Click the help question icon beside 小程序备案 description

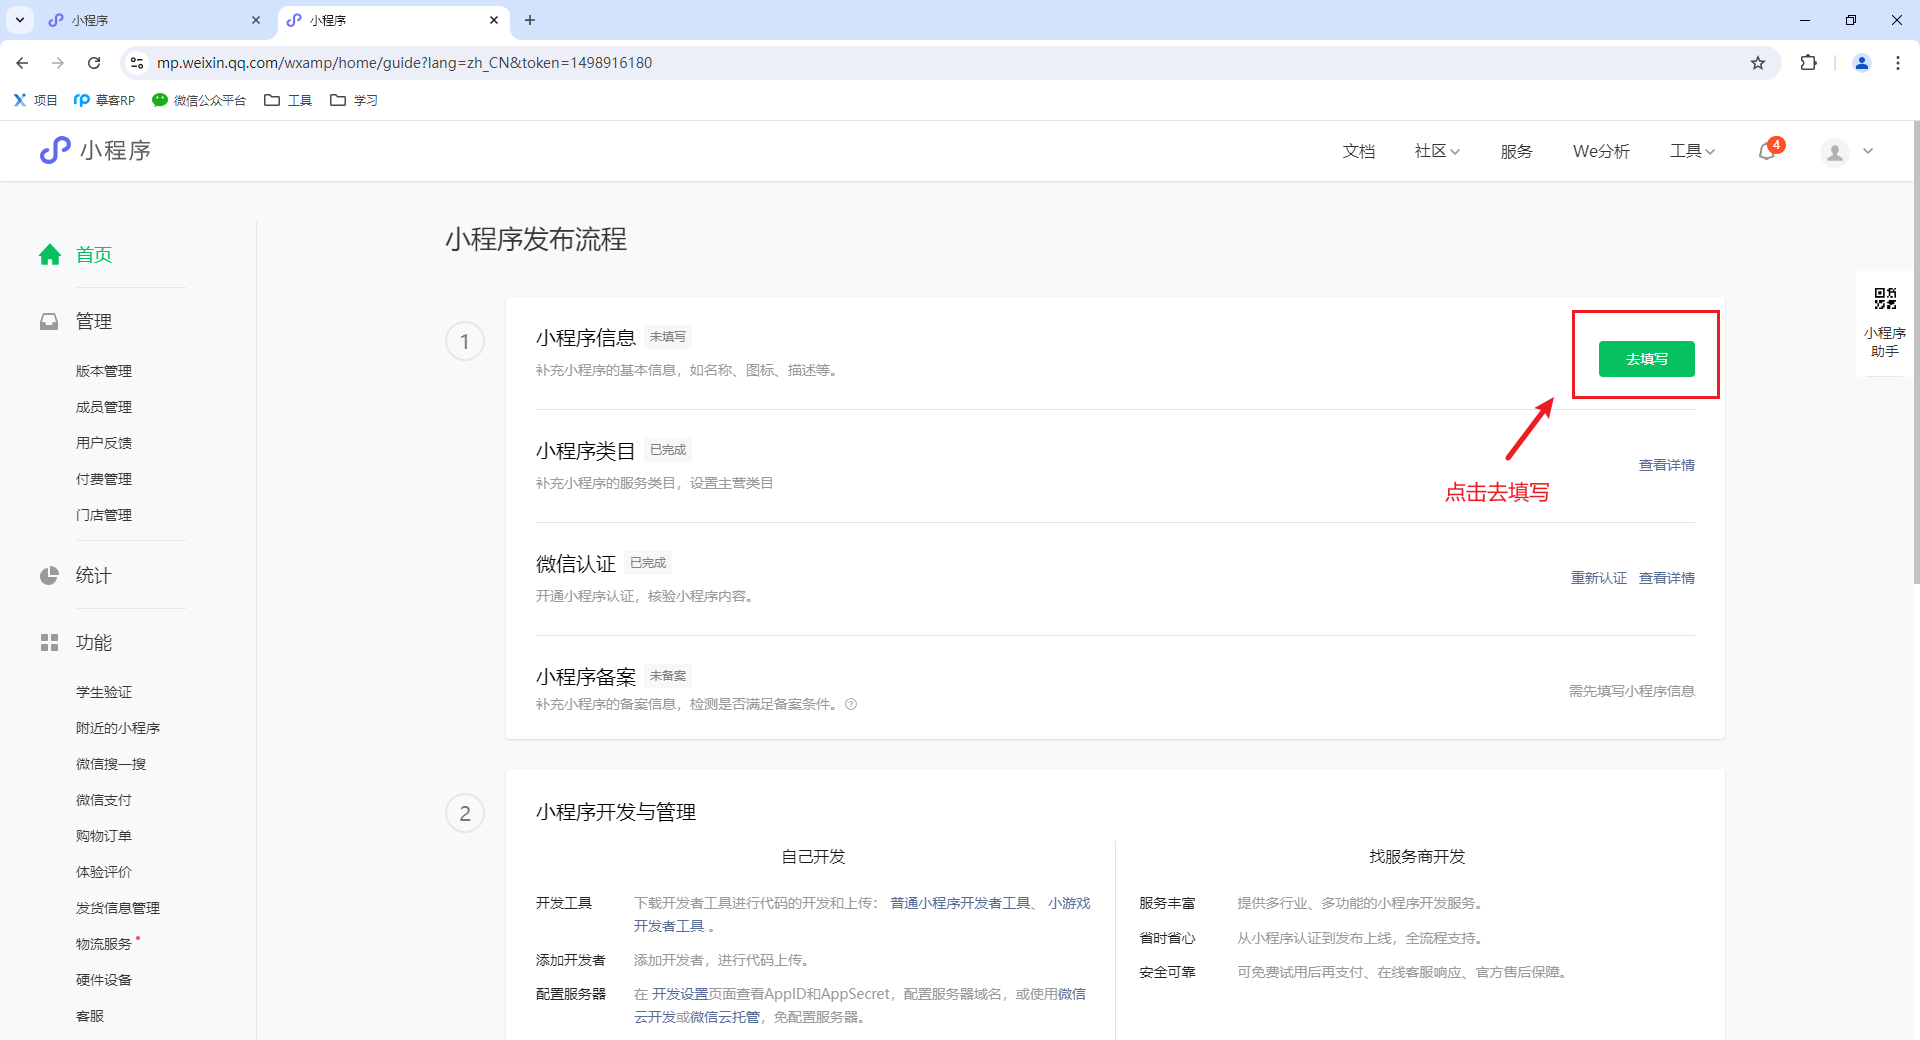(x=851, y=704)
